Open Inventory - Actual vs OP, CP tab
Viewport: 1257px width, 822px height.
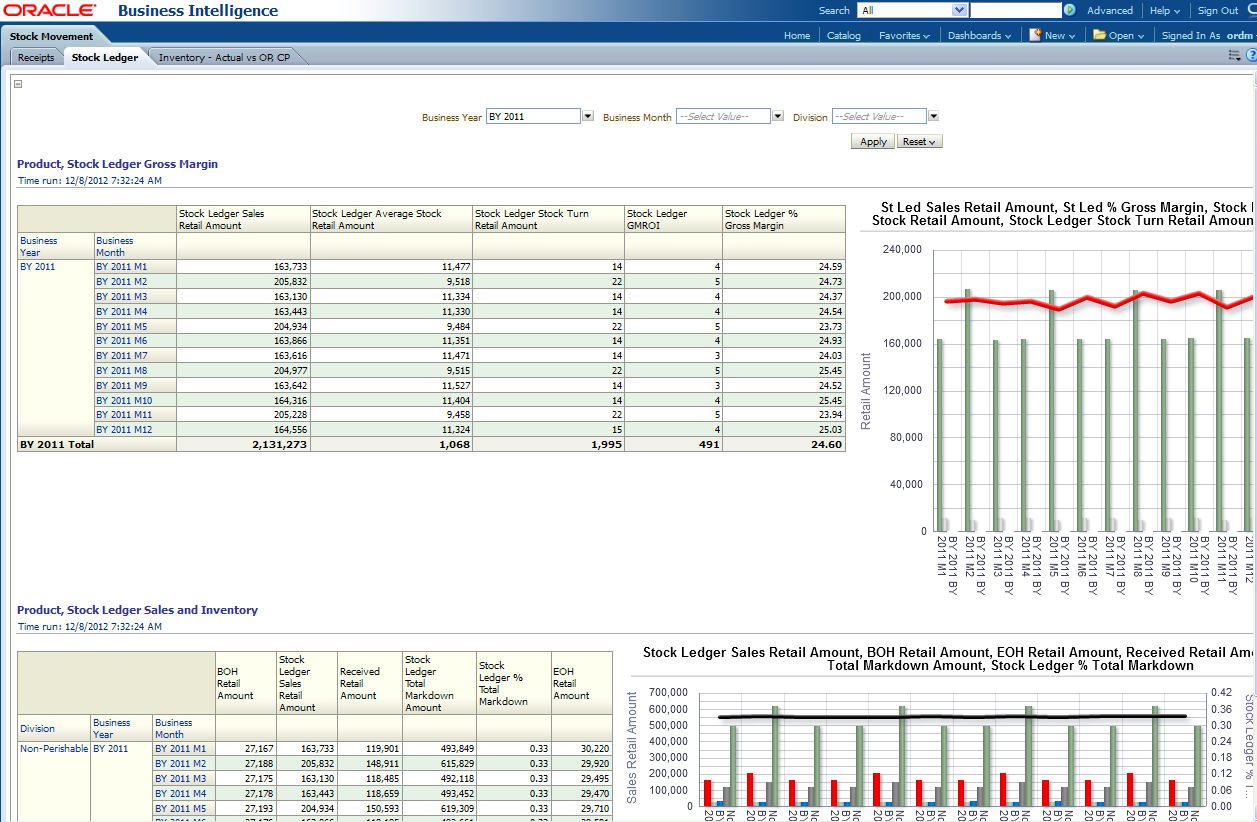click(x=224, y=58)
